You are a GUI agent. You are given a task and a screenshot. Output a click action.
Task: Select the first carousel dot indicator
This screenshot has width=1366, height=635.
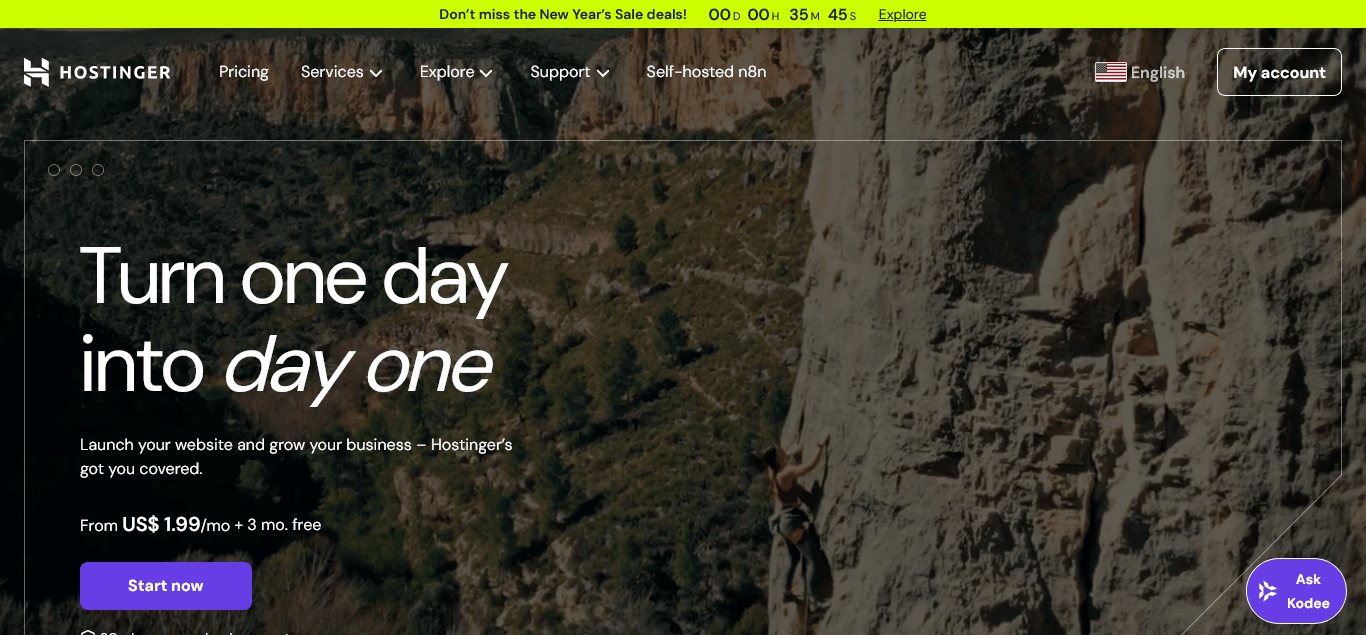[54, 170]
